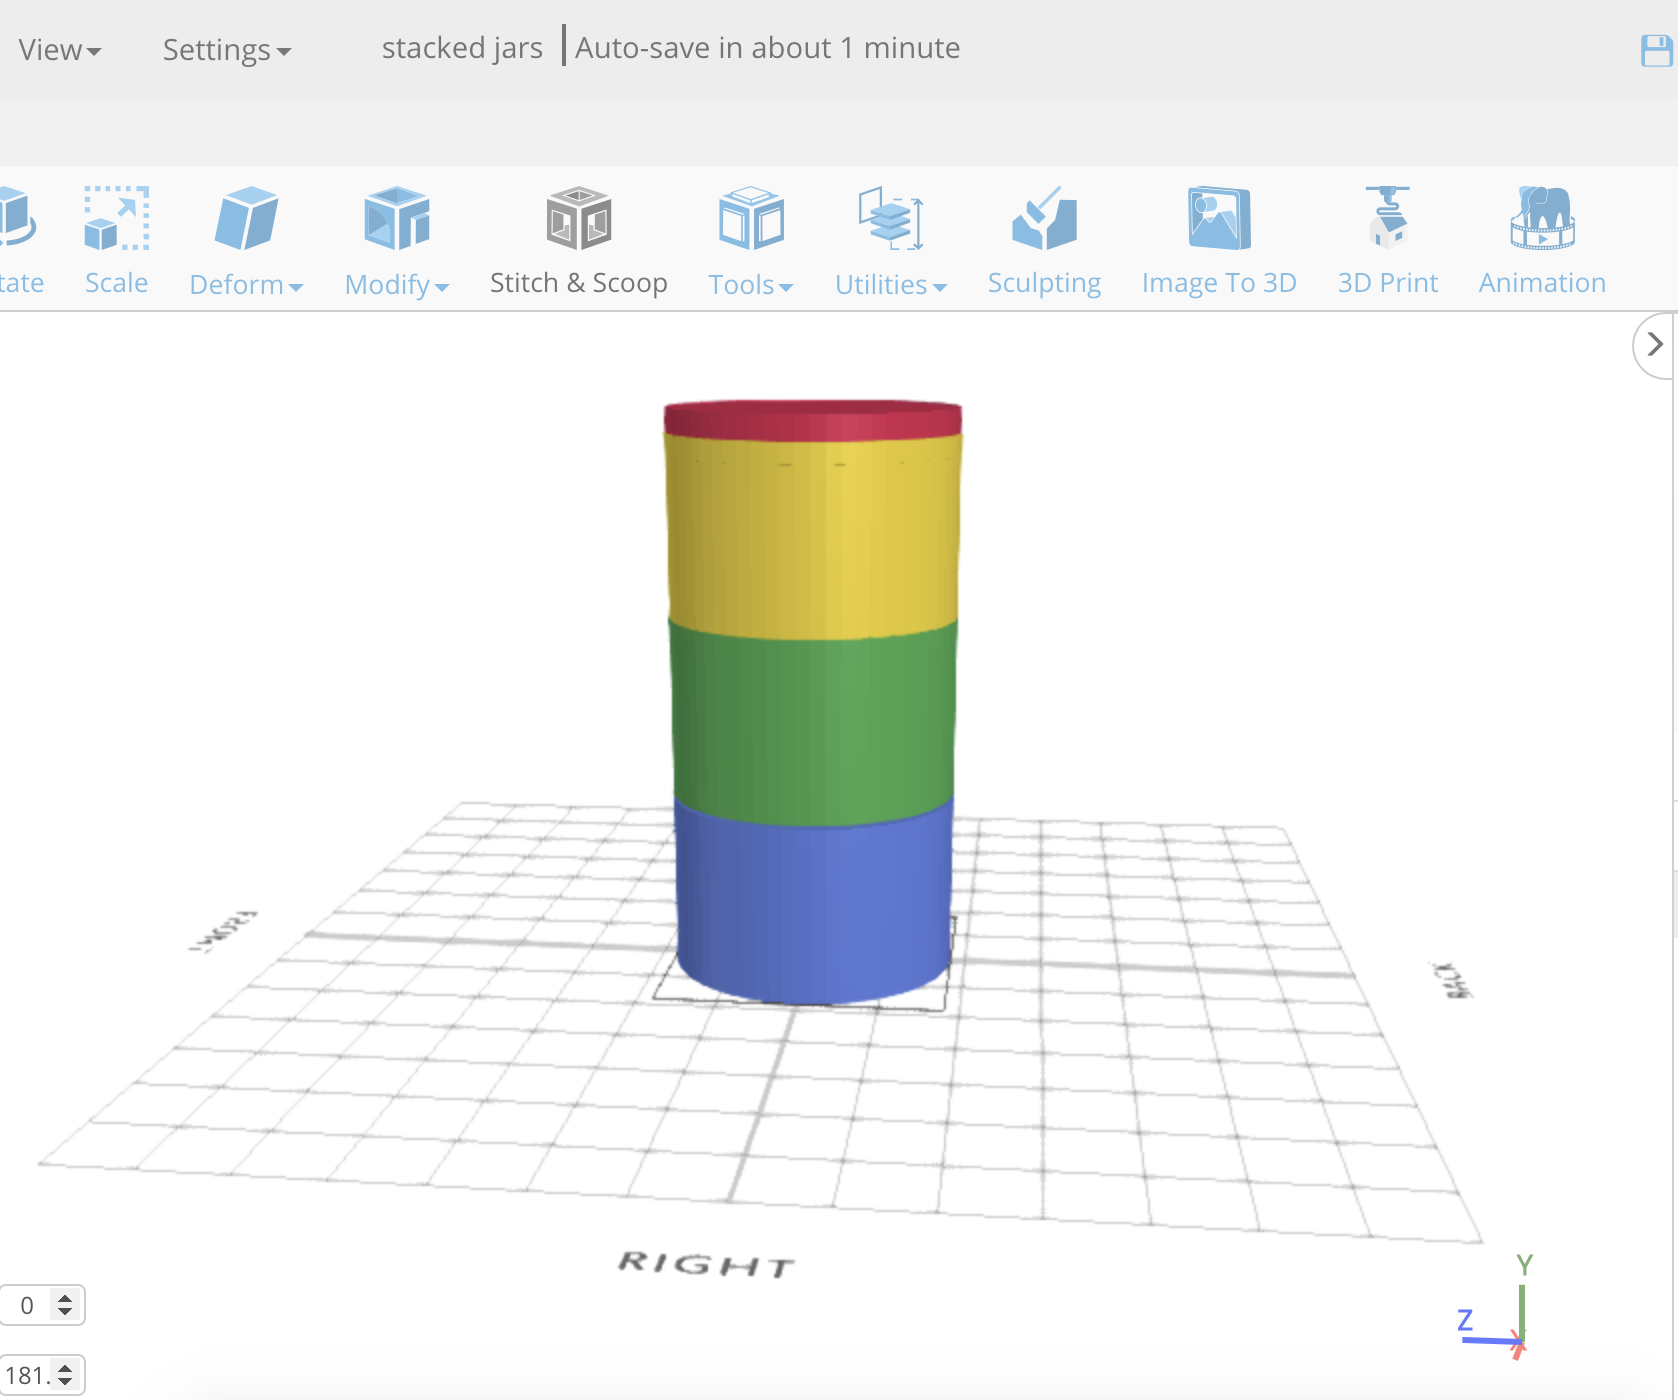Click the Modify tool icon
The height and width of the screenshot is (1400, 1678).
pos(396,215)
